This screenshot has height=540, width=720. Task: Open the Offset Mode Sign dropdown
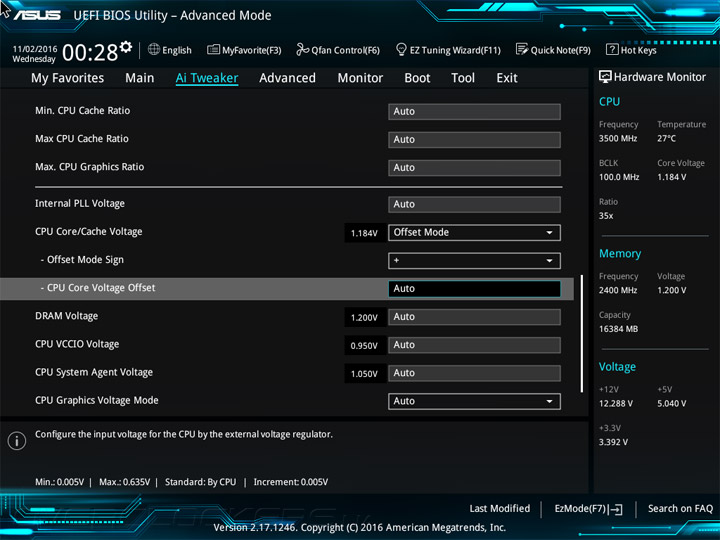pyautogui.click(x=474, y=260)
